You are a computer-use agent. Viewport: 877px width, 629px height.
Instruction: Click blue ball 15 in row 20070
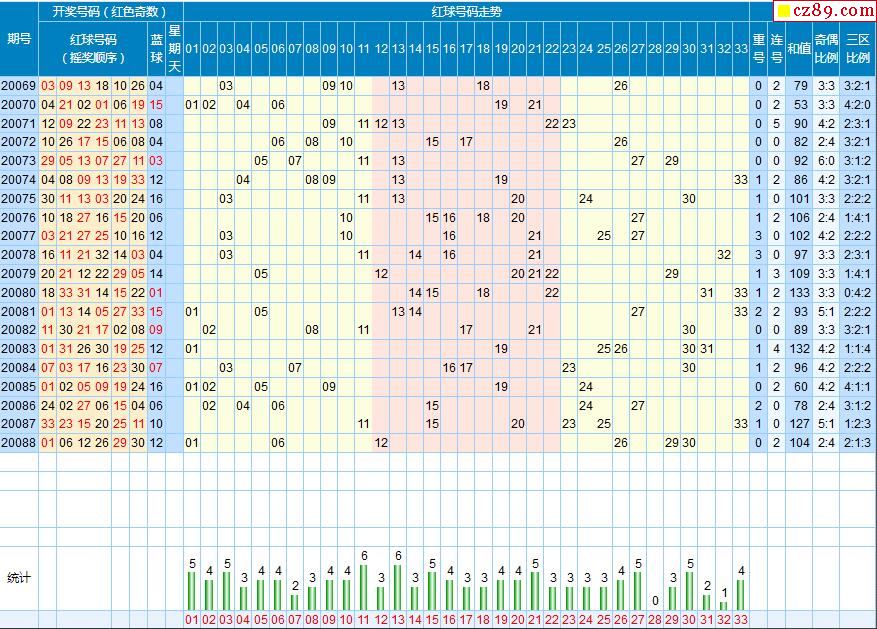[x=156, y=105]
